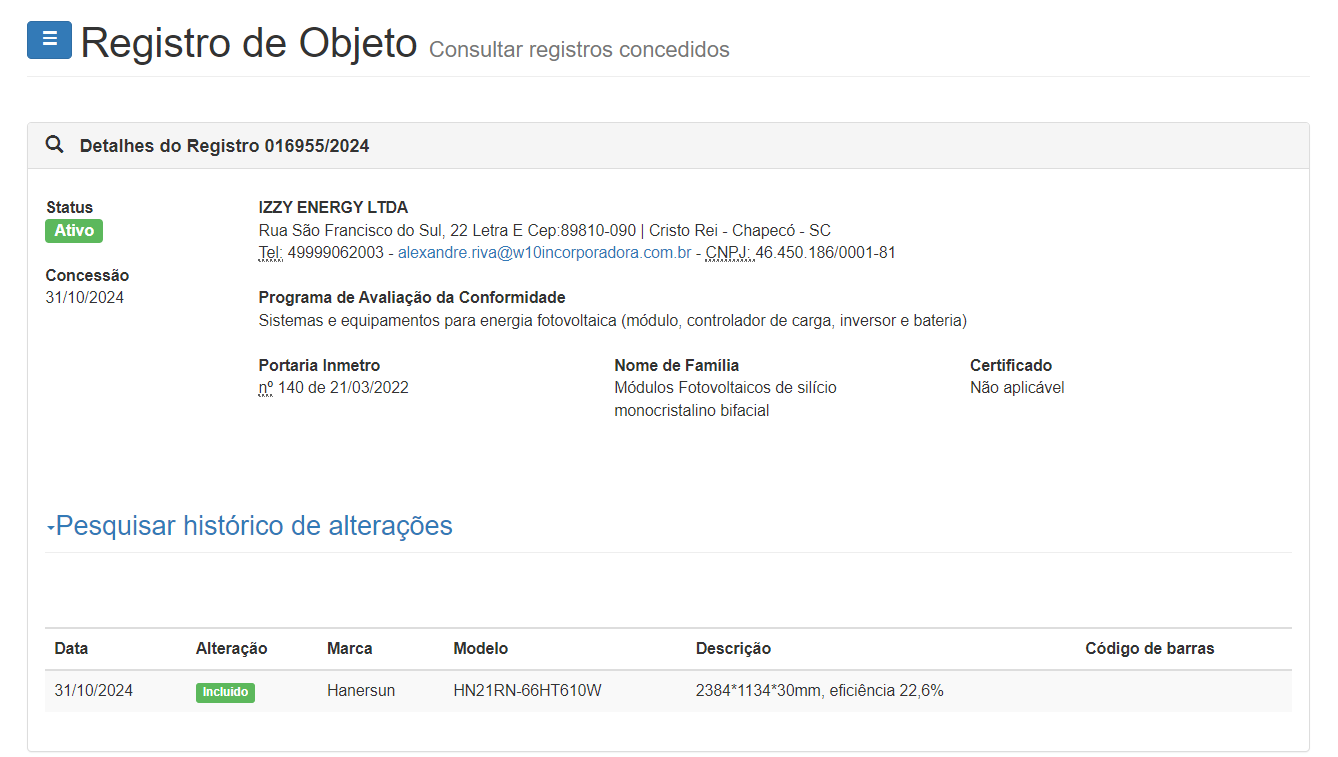Click the Código de barras column header
This screenshot has height=757, width=1338.
point(1149,648)
